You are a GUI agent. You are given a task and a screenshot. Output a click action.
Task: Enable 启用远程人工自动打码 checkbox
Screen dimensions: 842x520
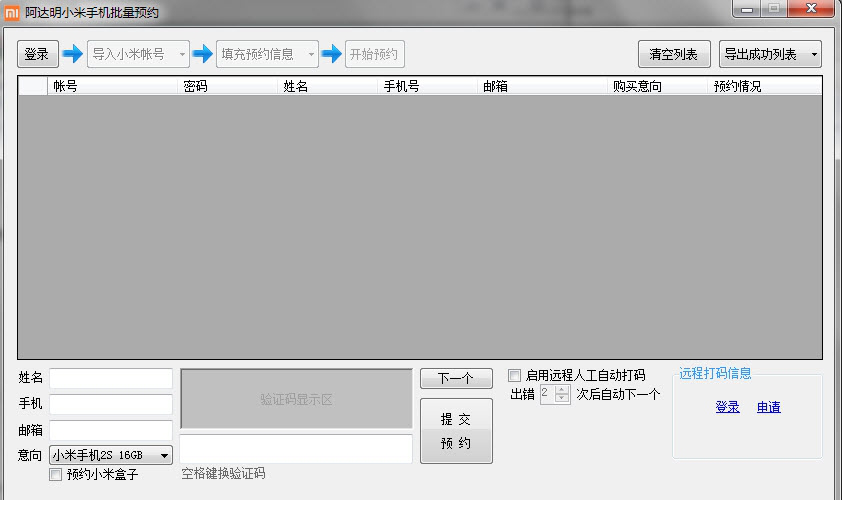coord(514,375)
